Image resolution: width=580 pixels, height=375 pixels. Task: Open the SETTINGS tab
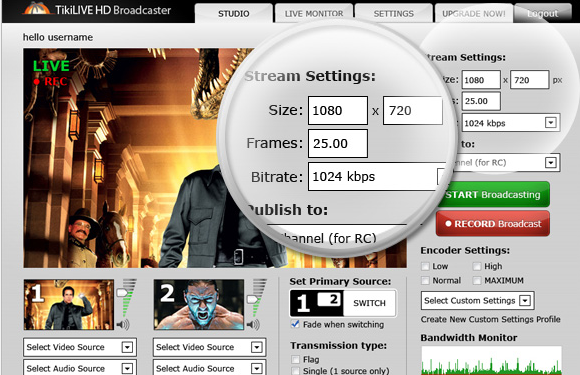(x=394, y=13)
